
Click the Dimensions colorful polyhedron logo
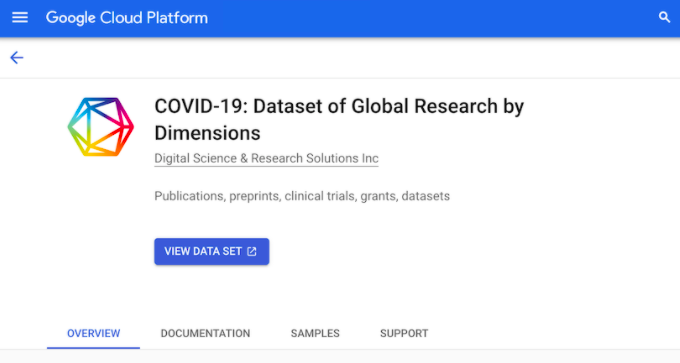(101, 127)
